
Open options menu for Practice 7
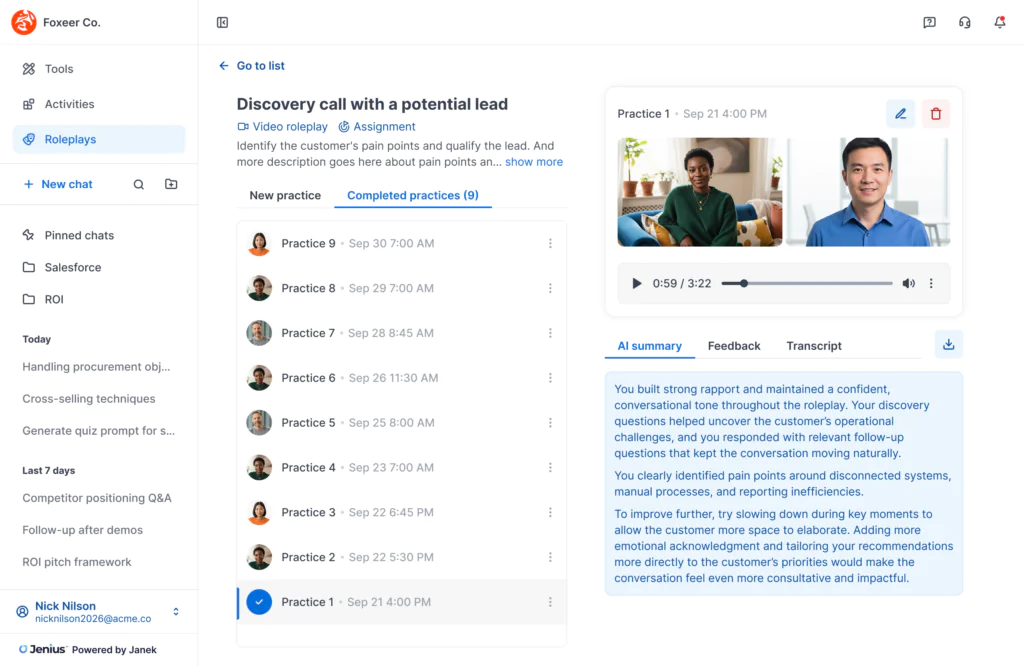click(550, 333)
